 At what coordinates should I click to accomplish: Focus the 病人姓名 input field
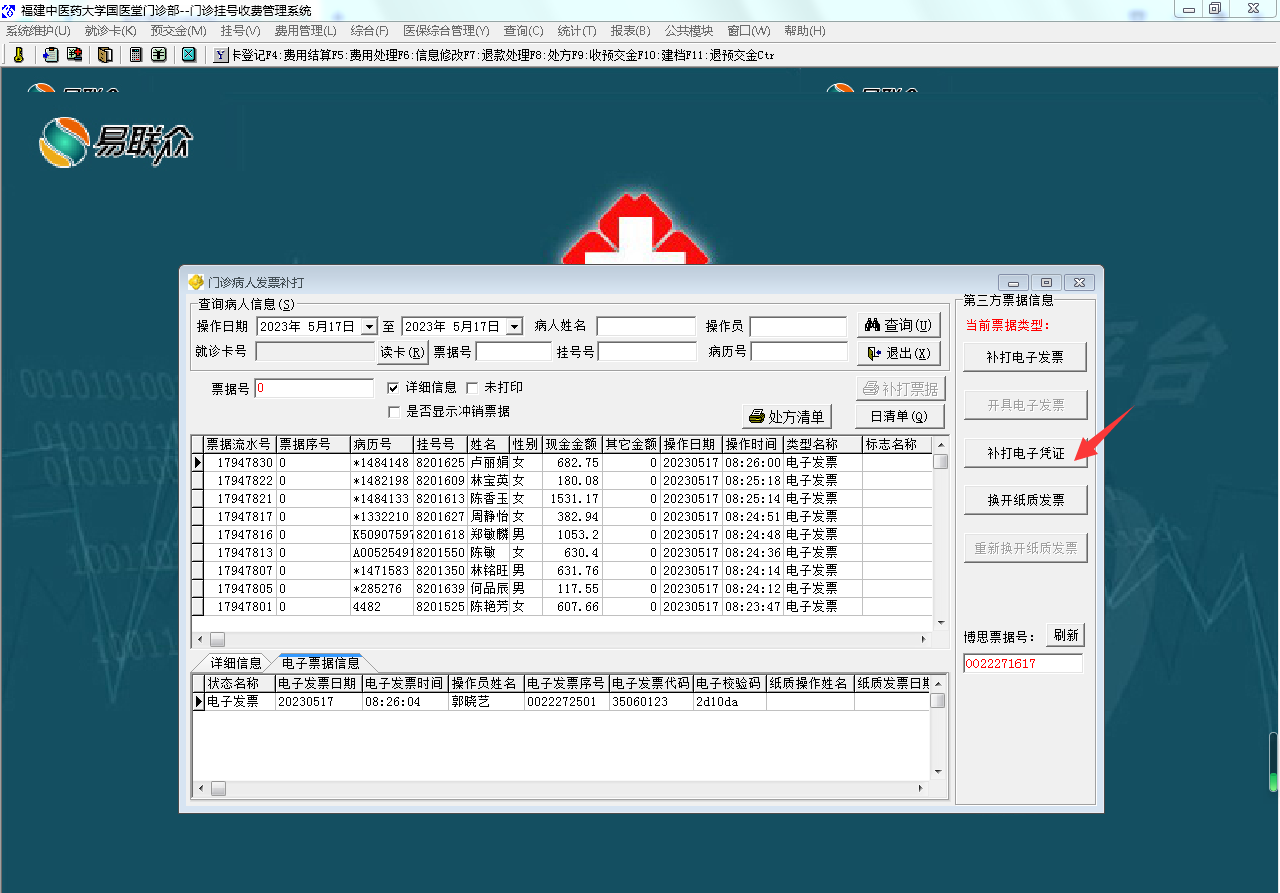(x=646, y=326)
